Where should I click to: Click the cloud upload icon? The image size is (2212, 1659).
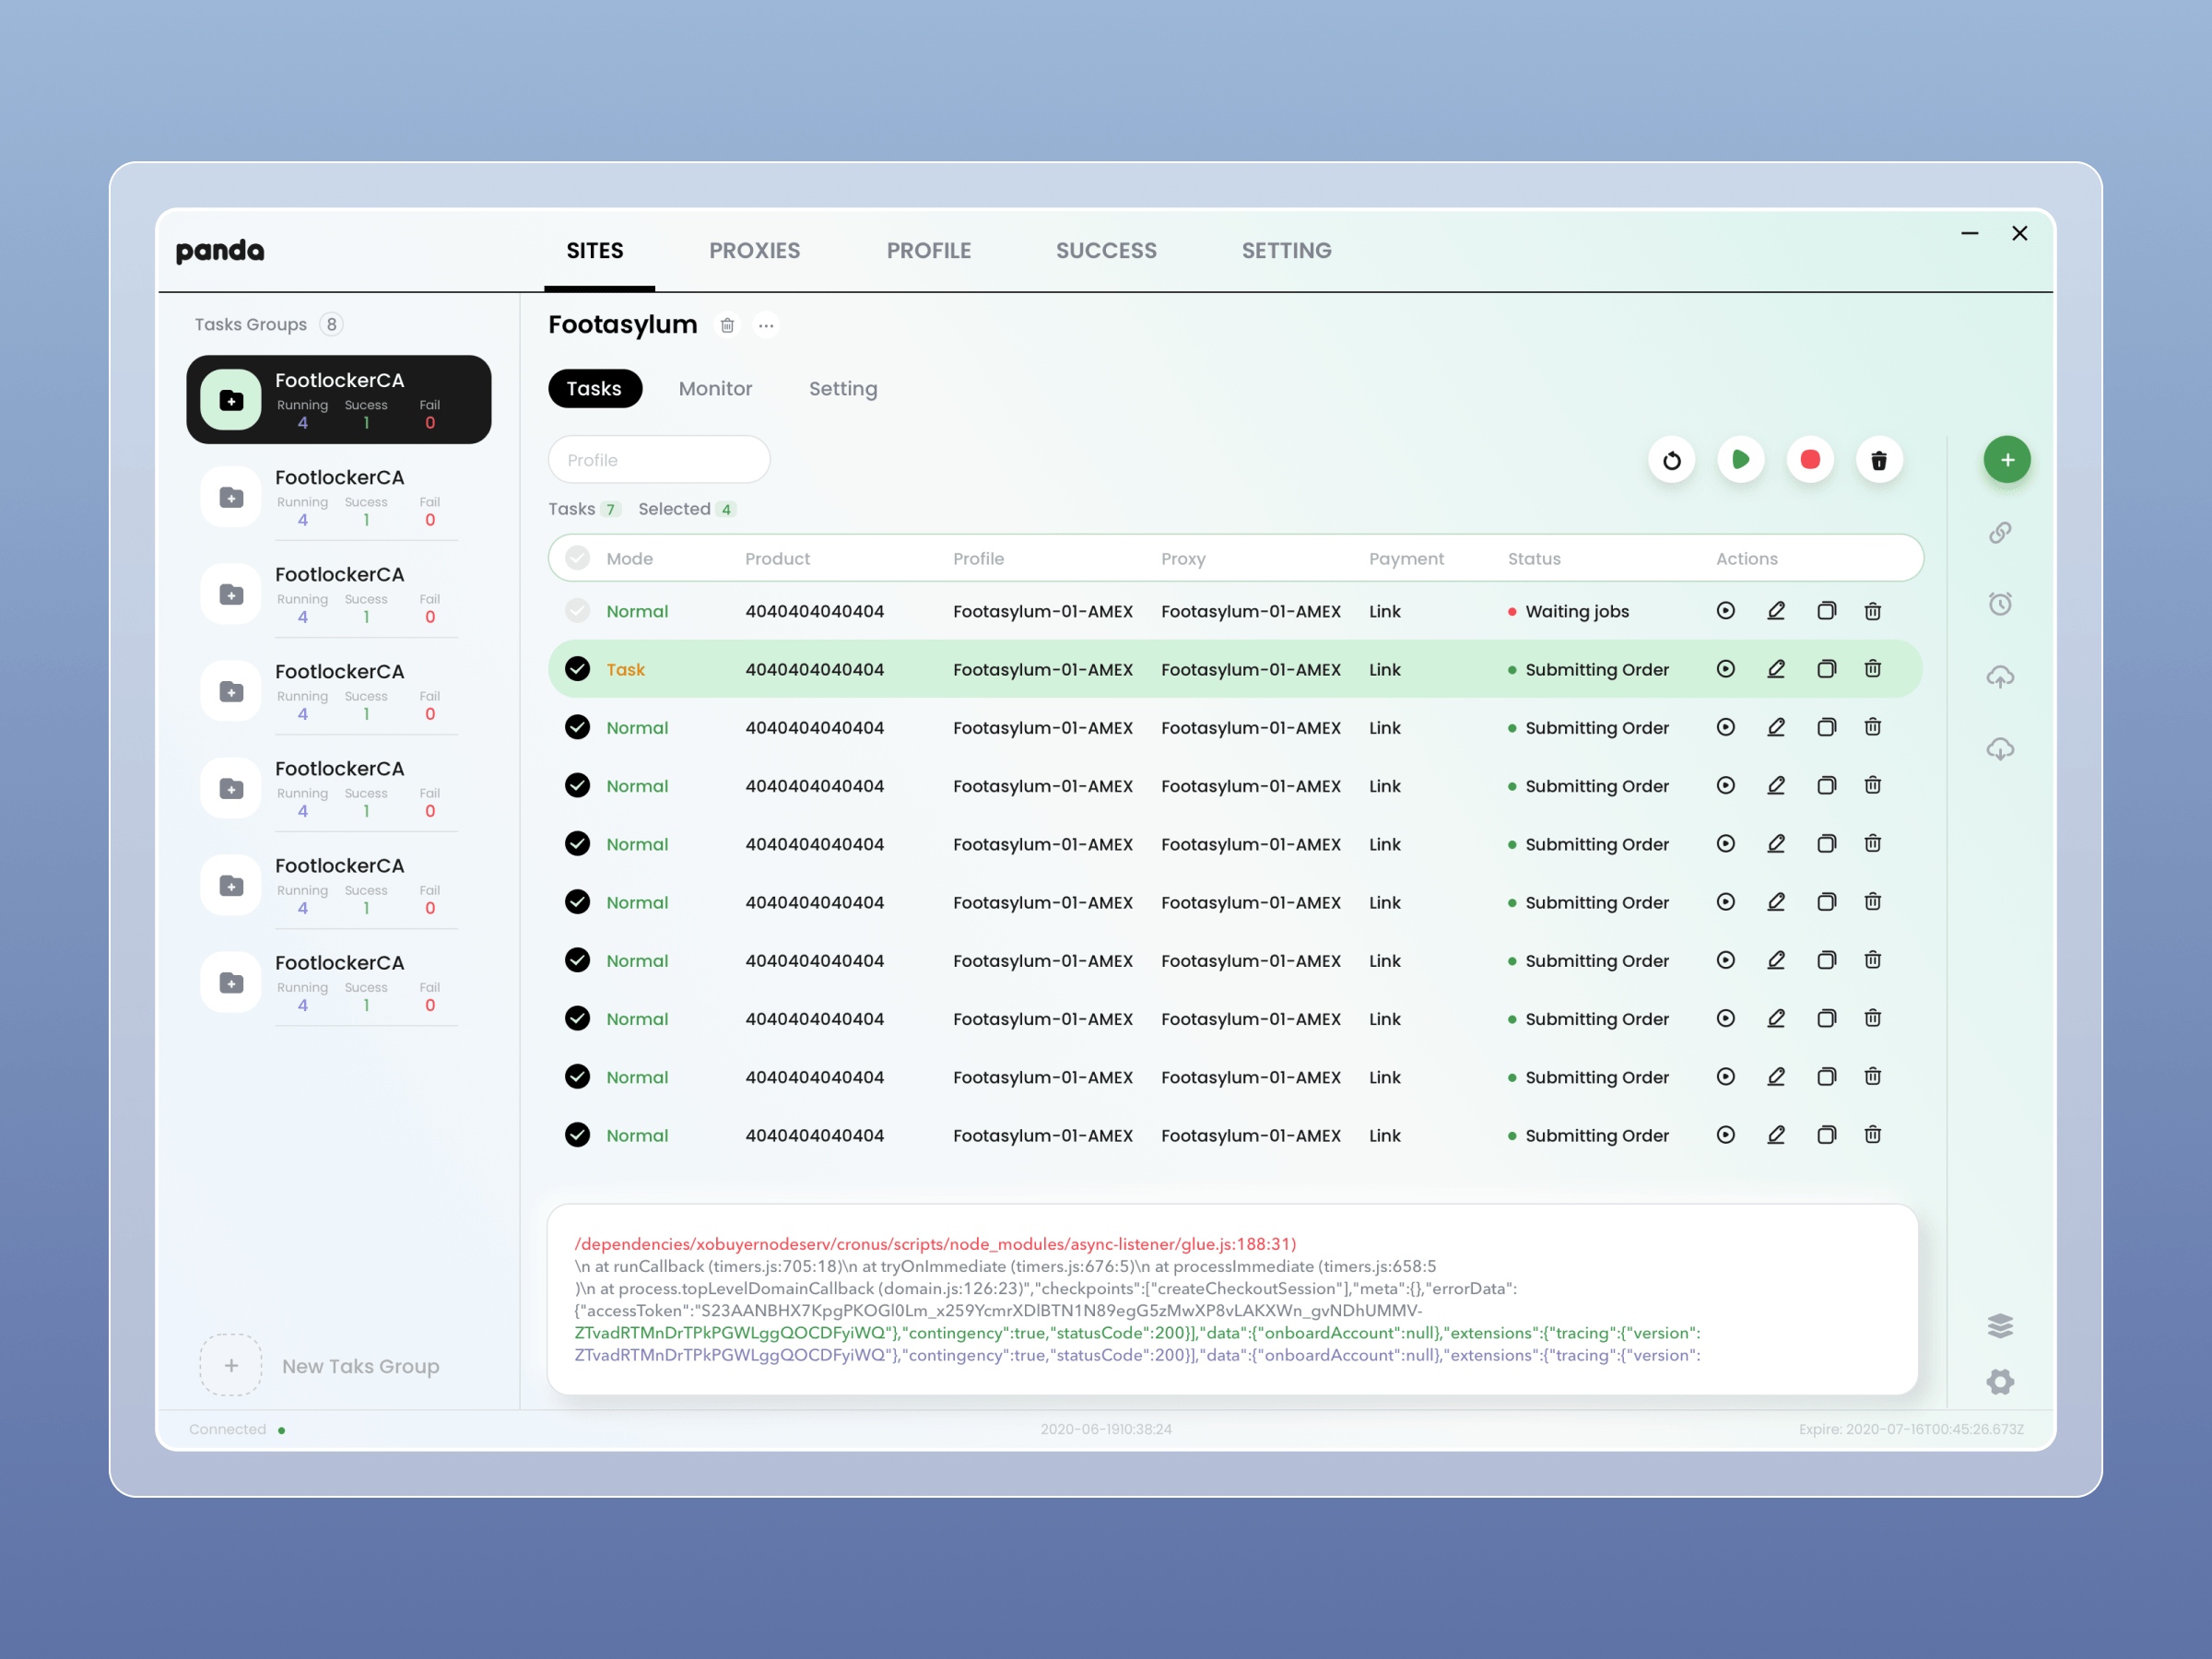pos(1999,677)
